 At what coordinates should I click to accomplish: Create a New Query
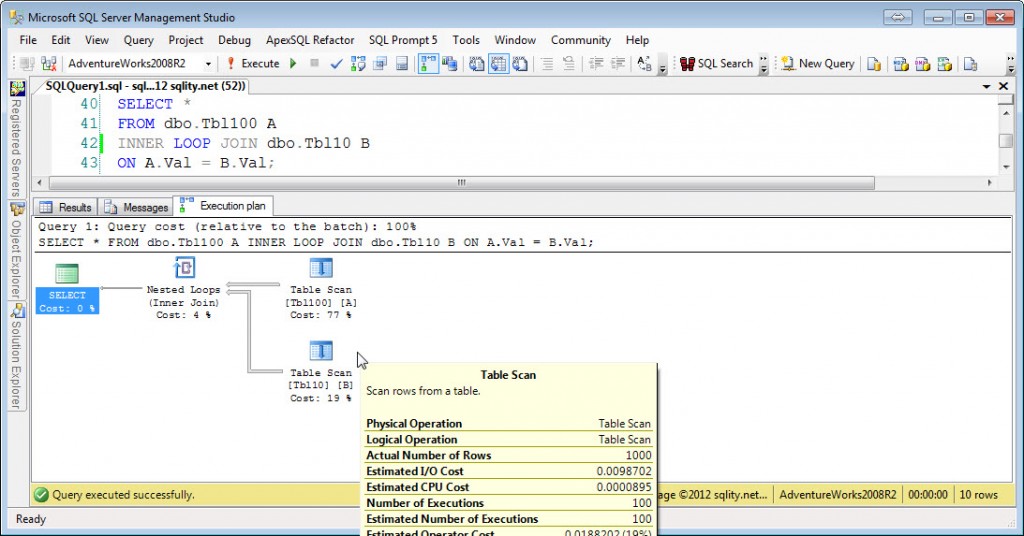pyautogui.click(x=818, y=63)
